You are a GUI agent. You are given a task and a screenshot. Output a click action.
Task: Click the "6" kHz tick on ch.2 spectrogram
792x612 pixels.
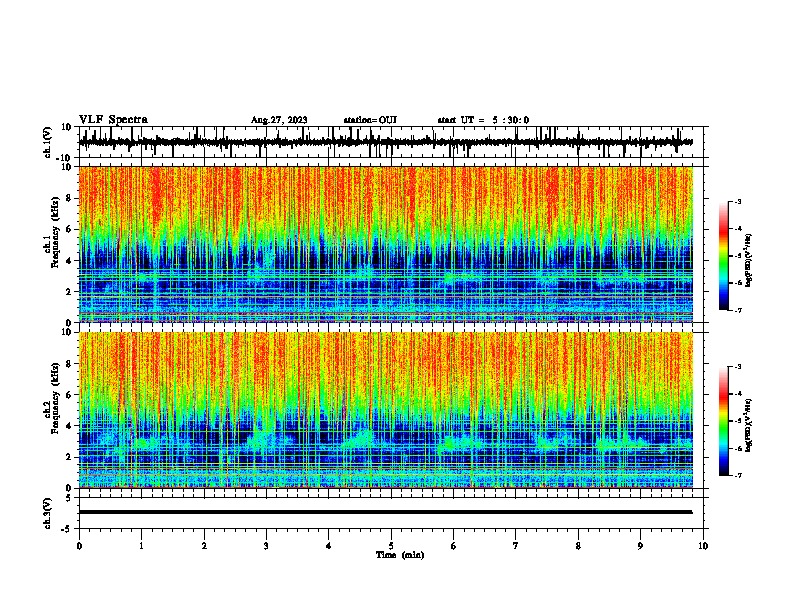69,394
